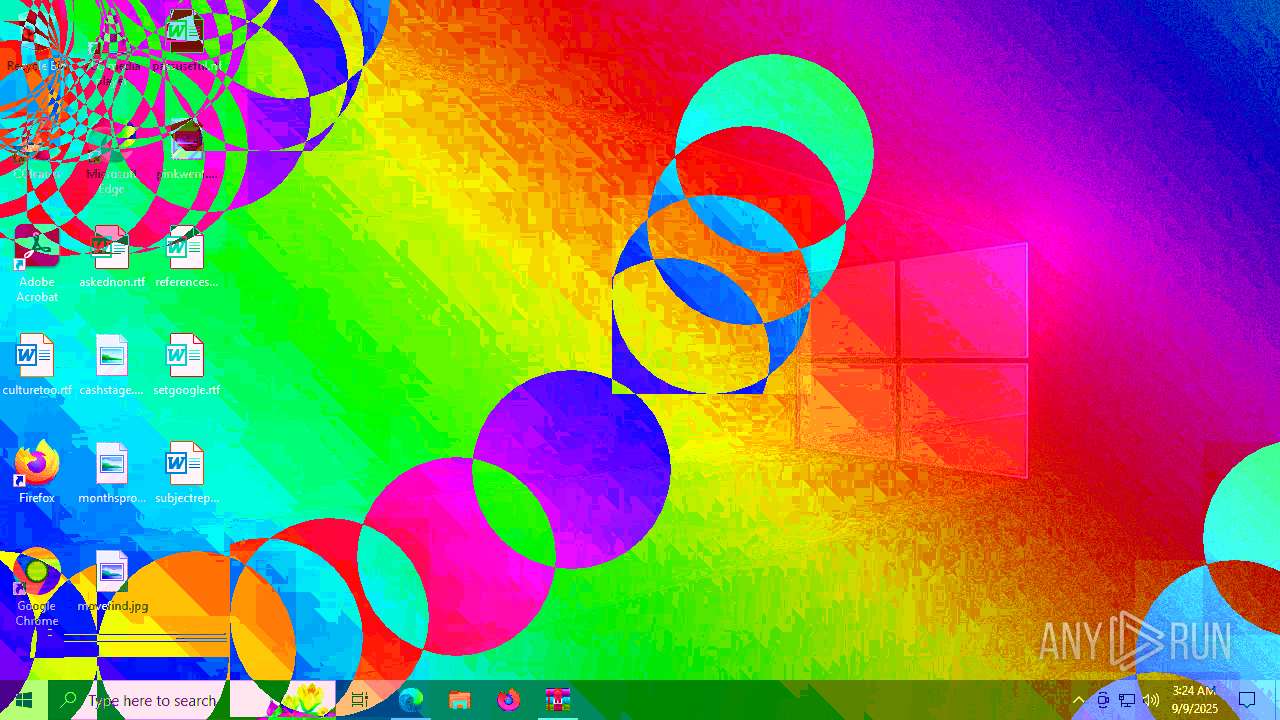Open Task View from the taskbar
Image resolution: width=1280 pixels, height=720 pixels.
coord(360,700)
